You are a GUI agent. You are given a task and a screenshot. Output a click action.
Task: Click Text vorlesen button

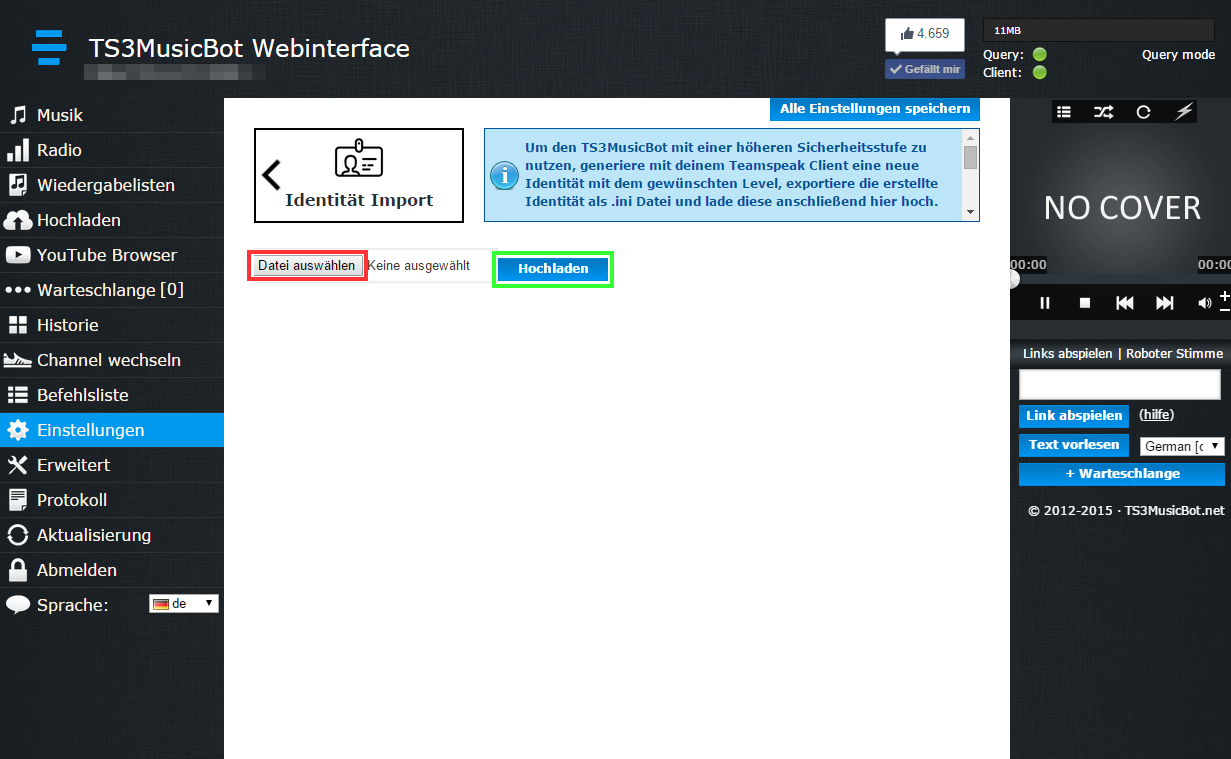pyautogui.click(x=1074, y=445)
